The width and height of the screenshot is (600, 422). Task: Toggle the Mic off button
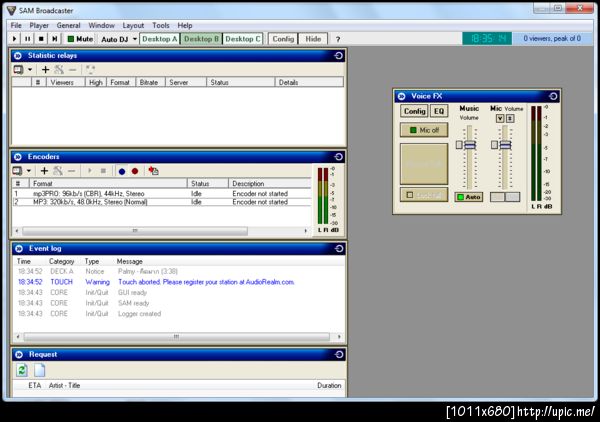coord(424,130)
